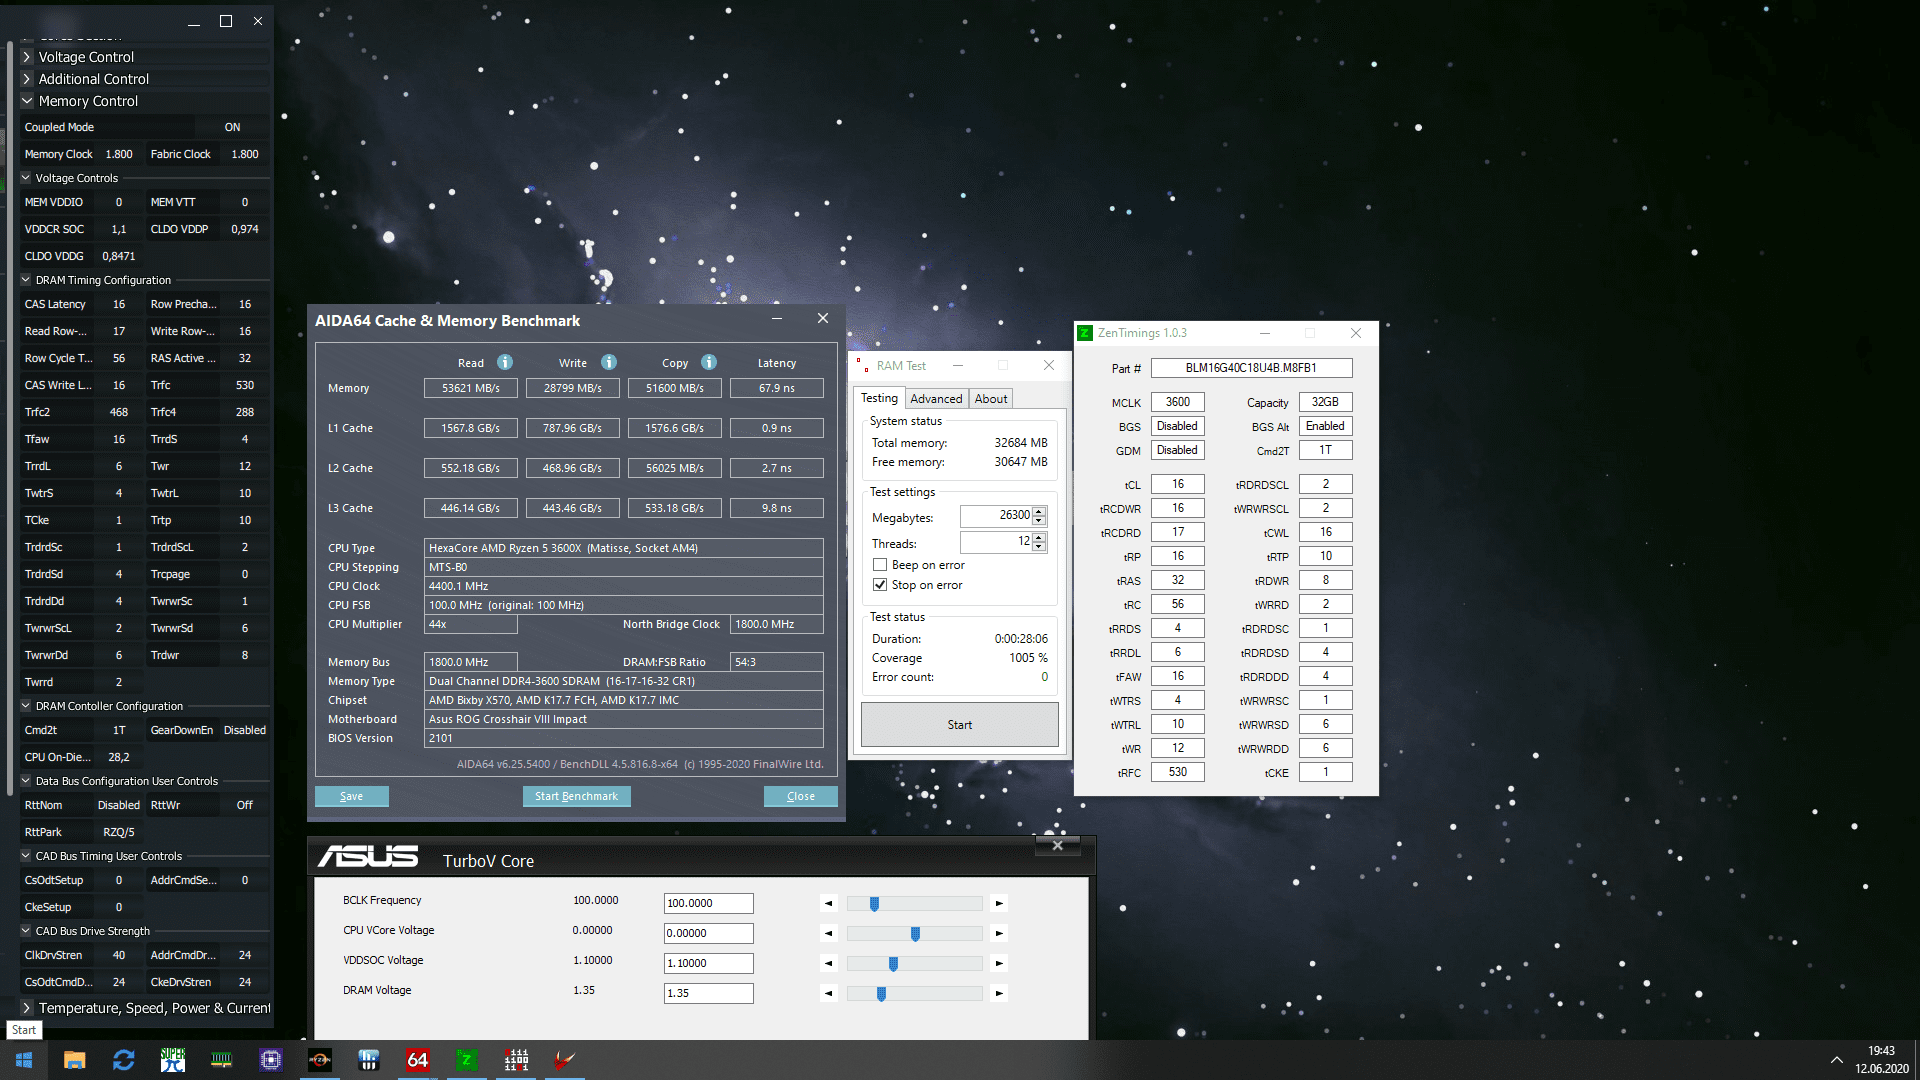The width and height of the screenshot is (1920, 1080).
Task: Switch to RAM Test binary taskbar icon
Action: coord(516,1060)
